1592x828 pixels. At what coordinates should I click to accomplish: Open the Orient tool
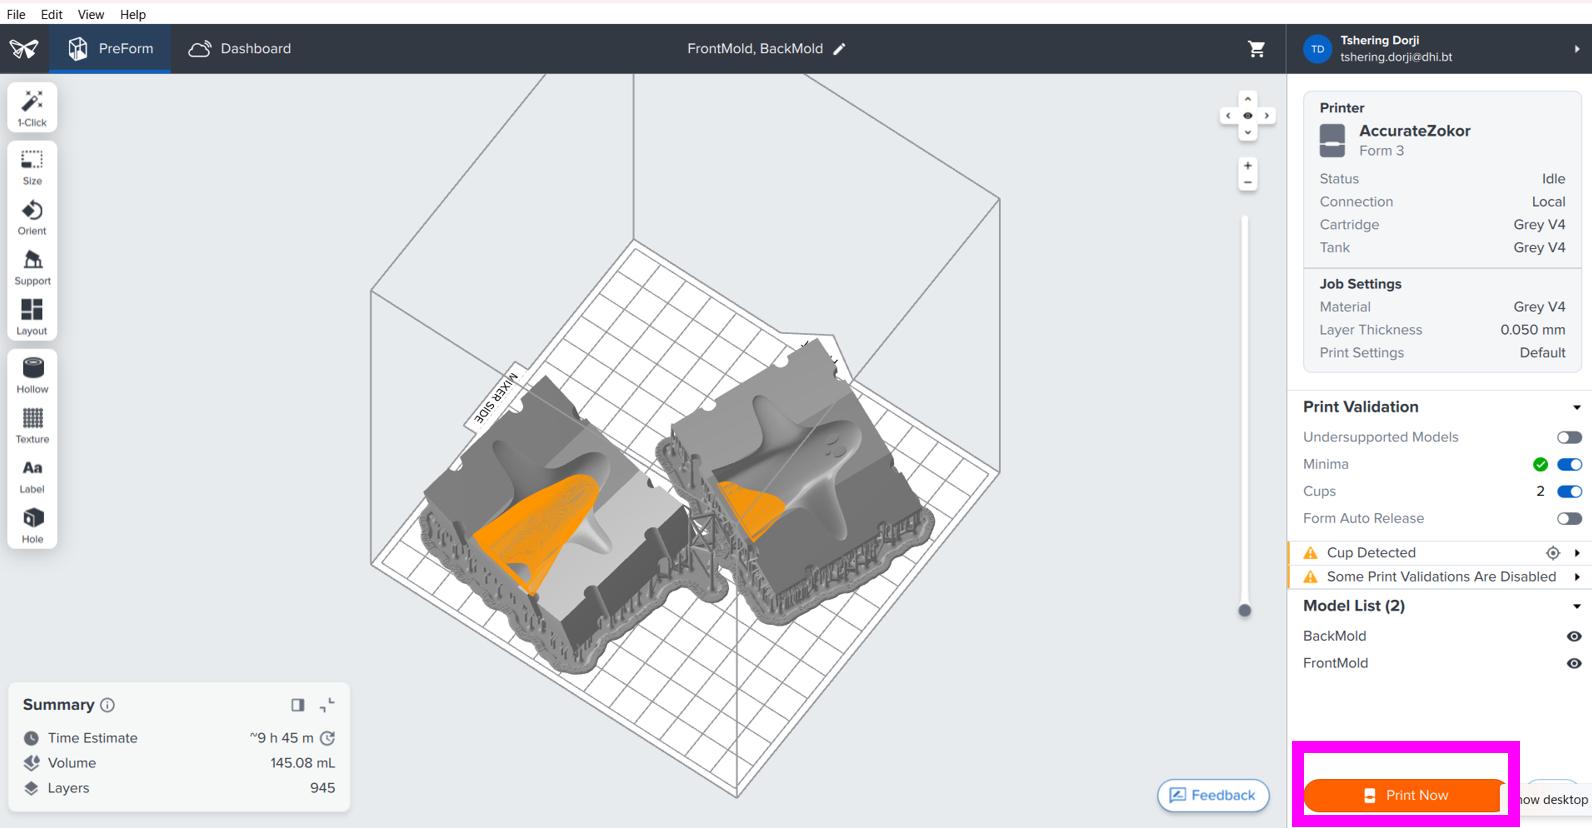pyautogui.click(x=32, y=217)
